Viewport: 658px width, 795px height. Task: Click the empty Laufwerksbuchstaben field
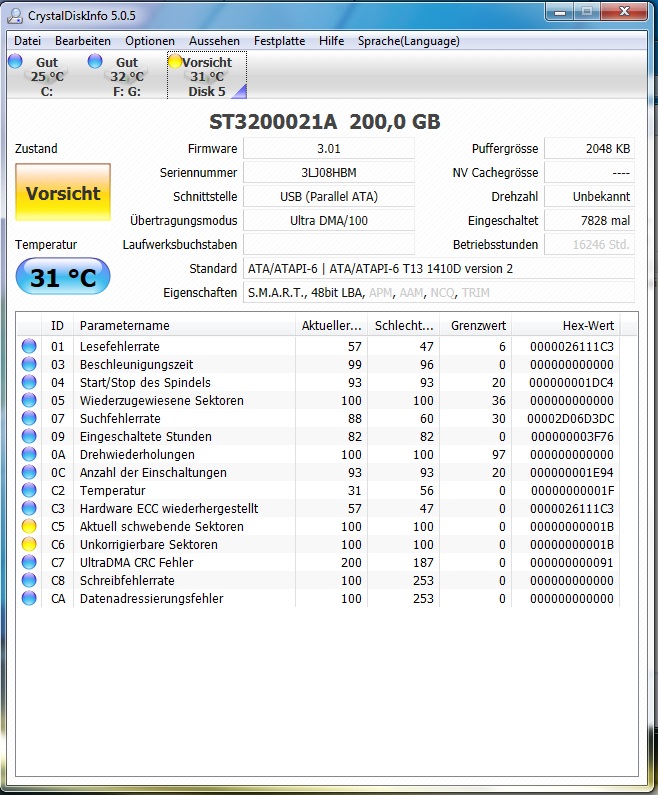pos(329,244)
